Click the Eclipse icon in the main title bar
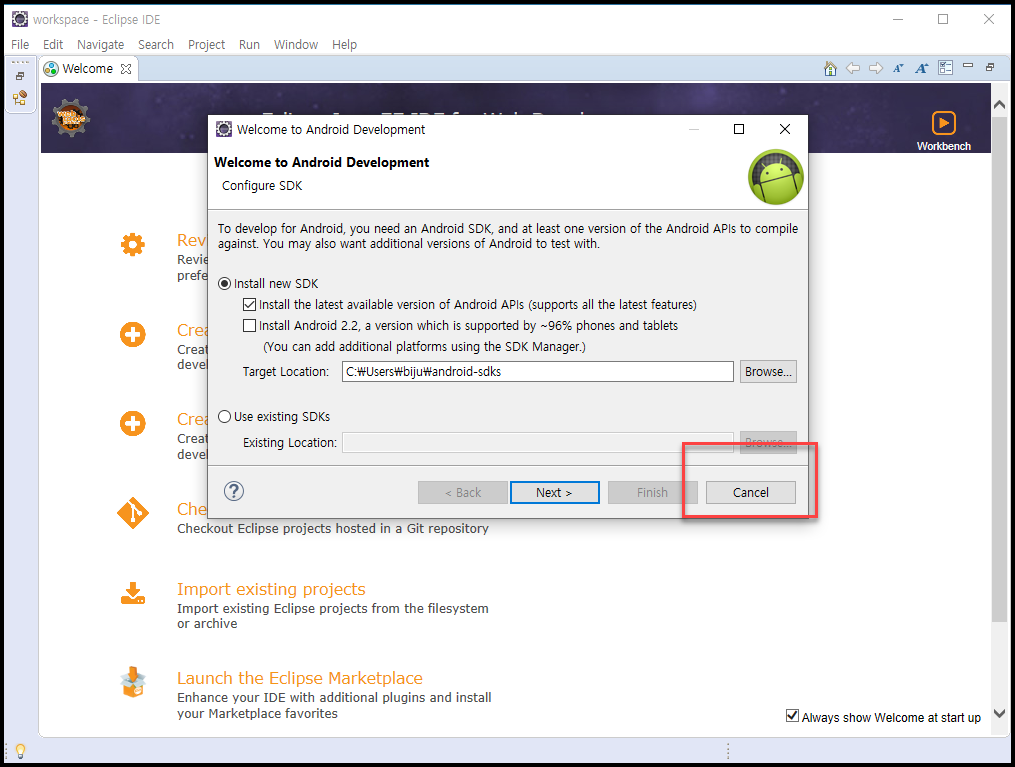1015x767 pixels. (x=20, y=19)
